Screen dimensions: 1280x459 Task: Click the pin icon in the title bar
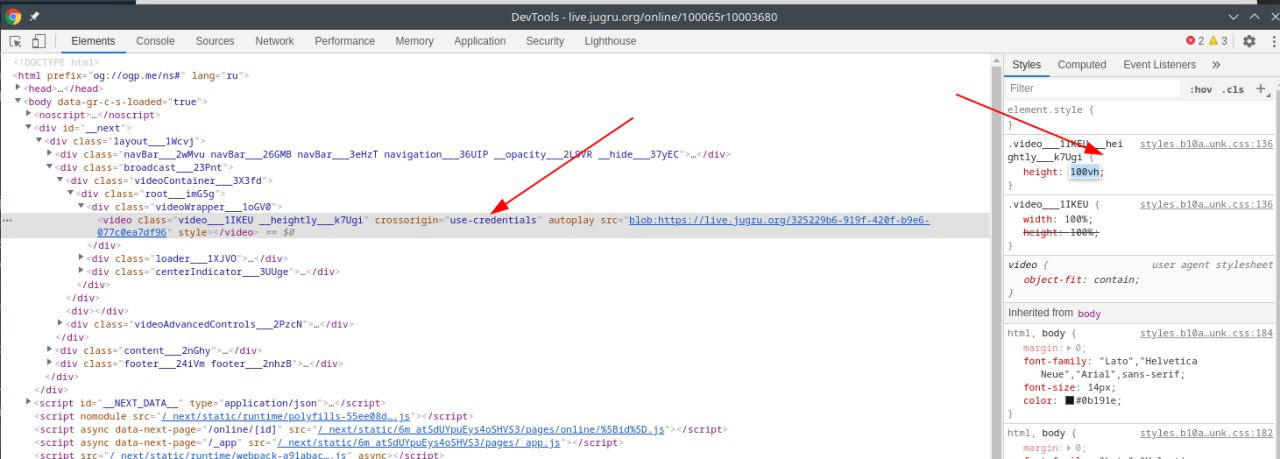[35, 17]
